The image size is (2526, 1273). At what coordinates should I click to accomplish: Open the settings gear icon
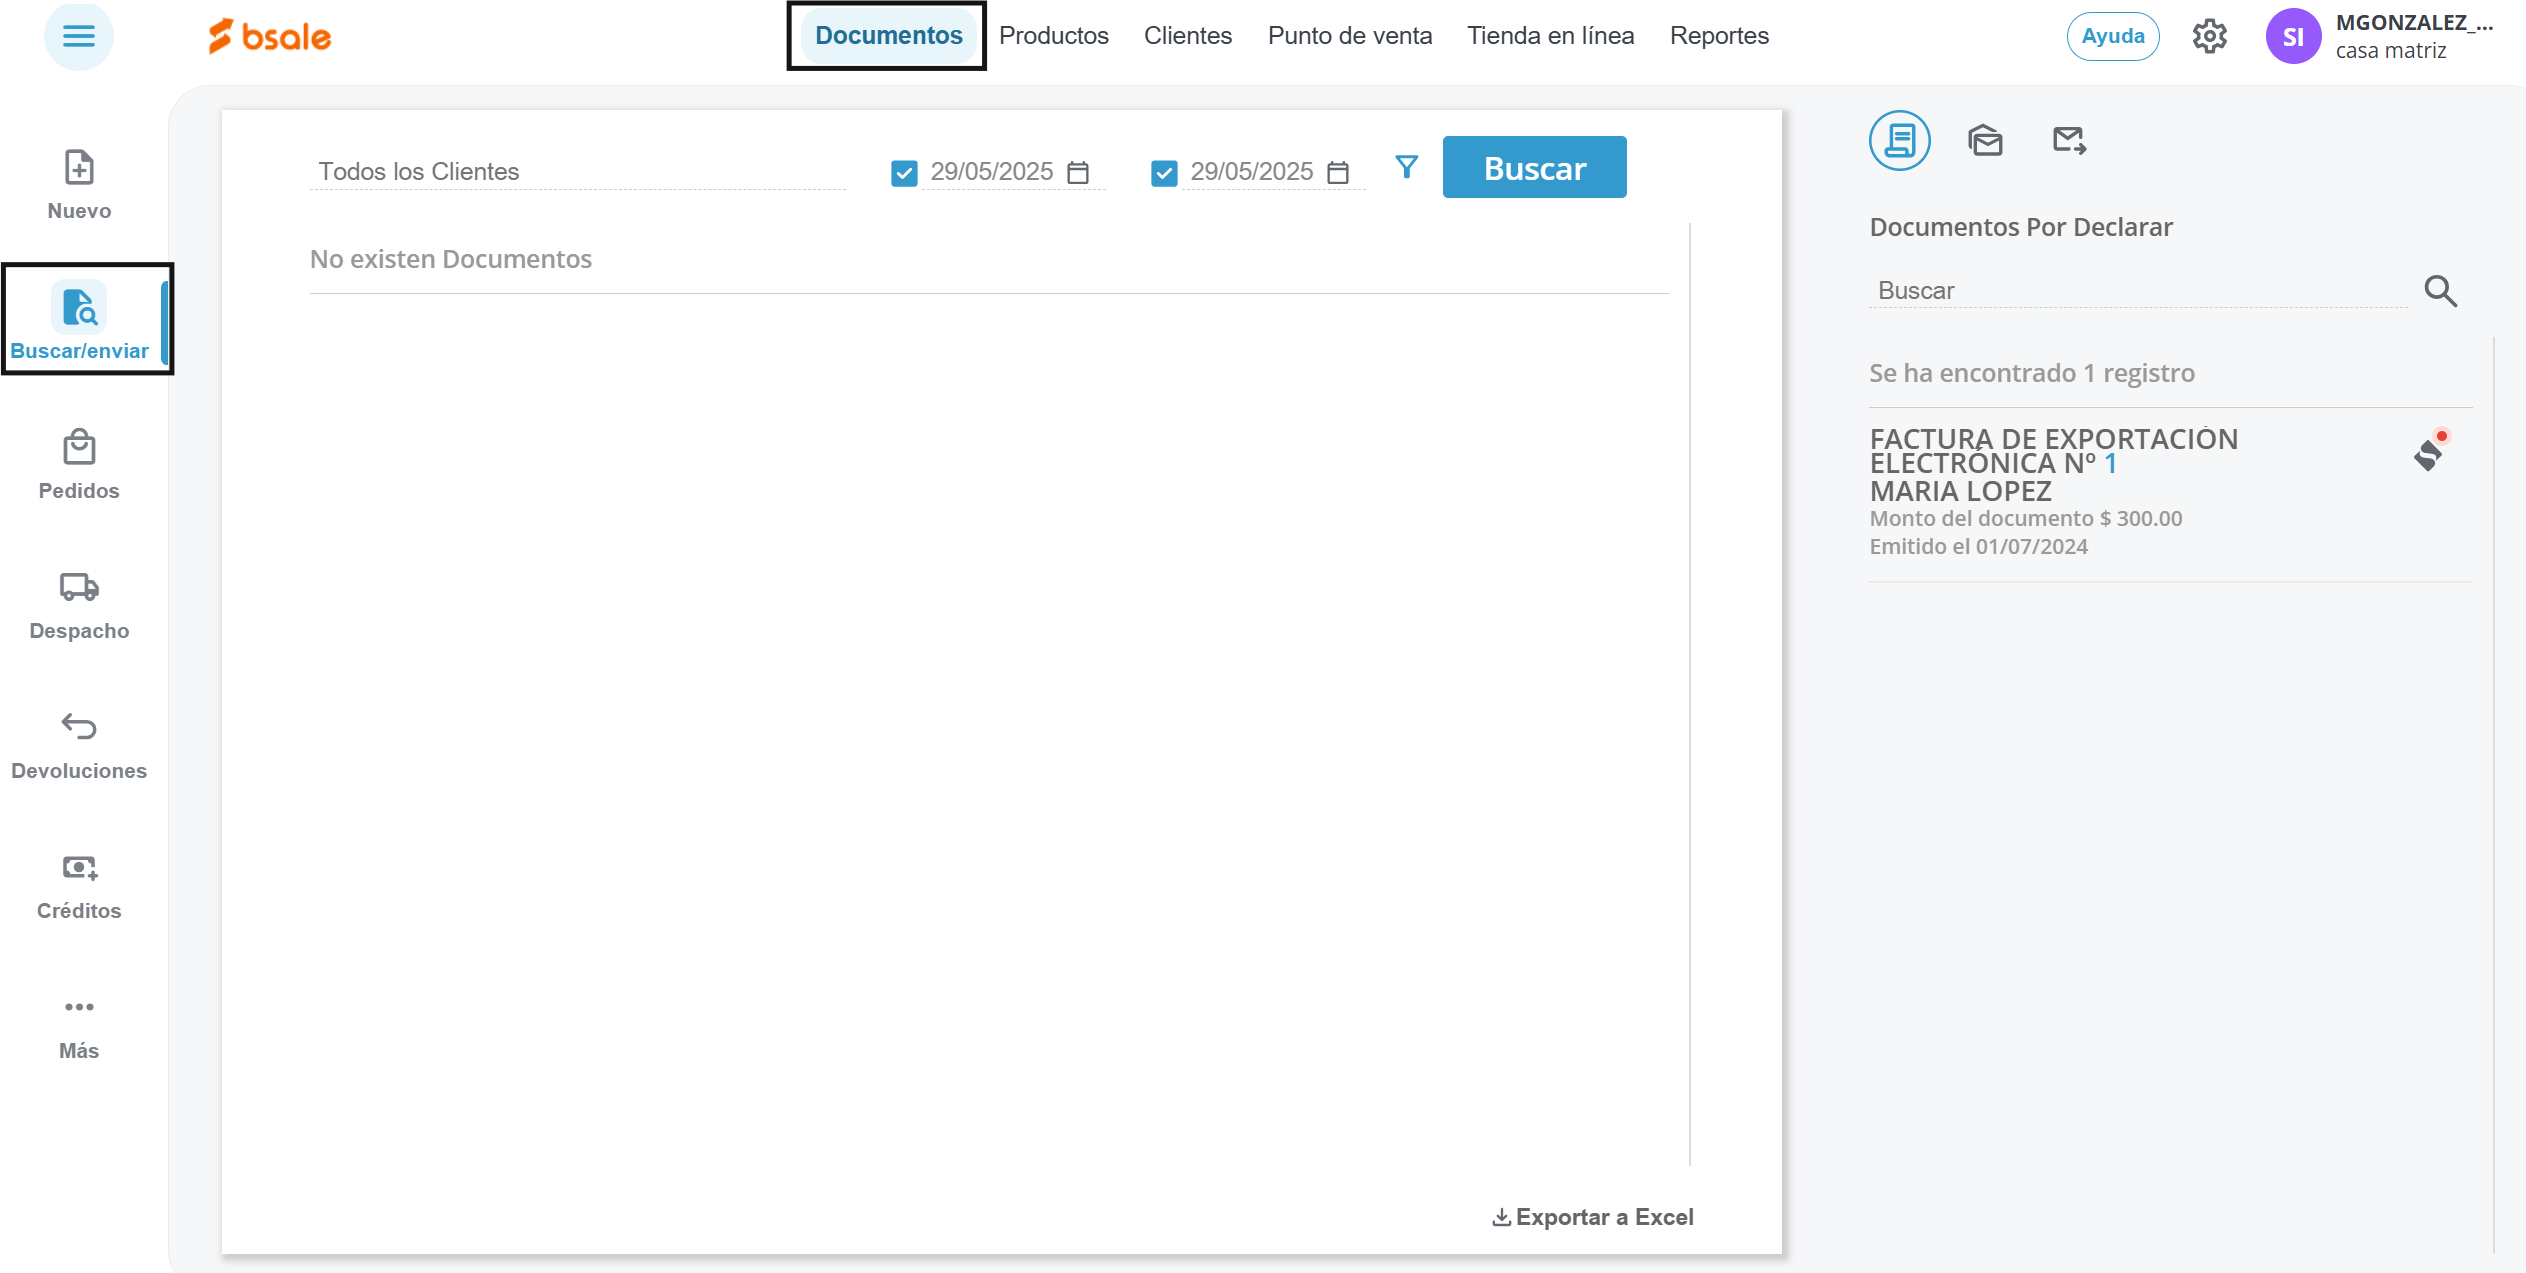click(2209, 37)
